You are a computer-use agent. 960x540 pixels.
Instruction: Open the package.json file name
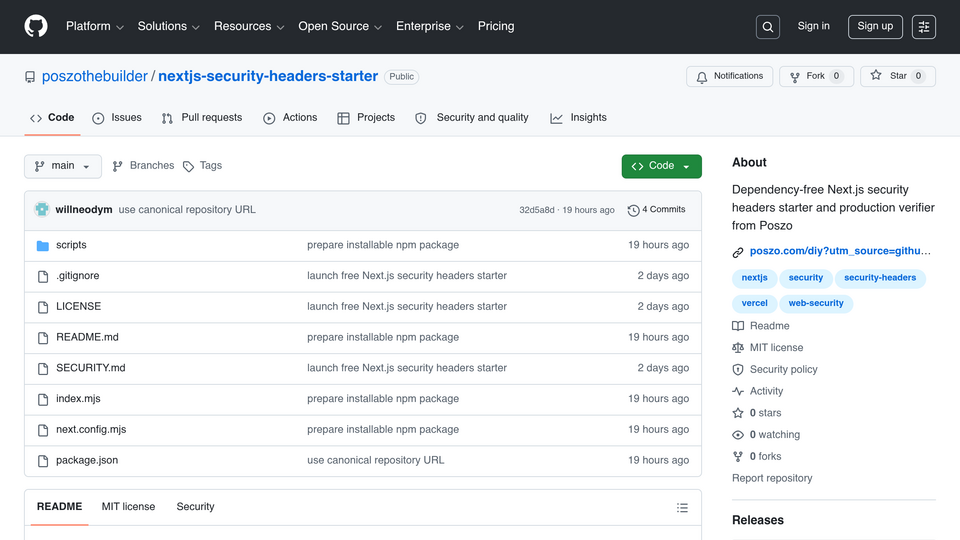click(87, 460)
